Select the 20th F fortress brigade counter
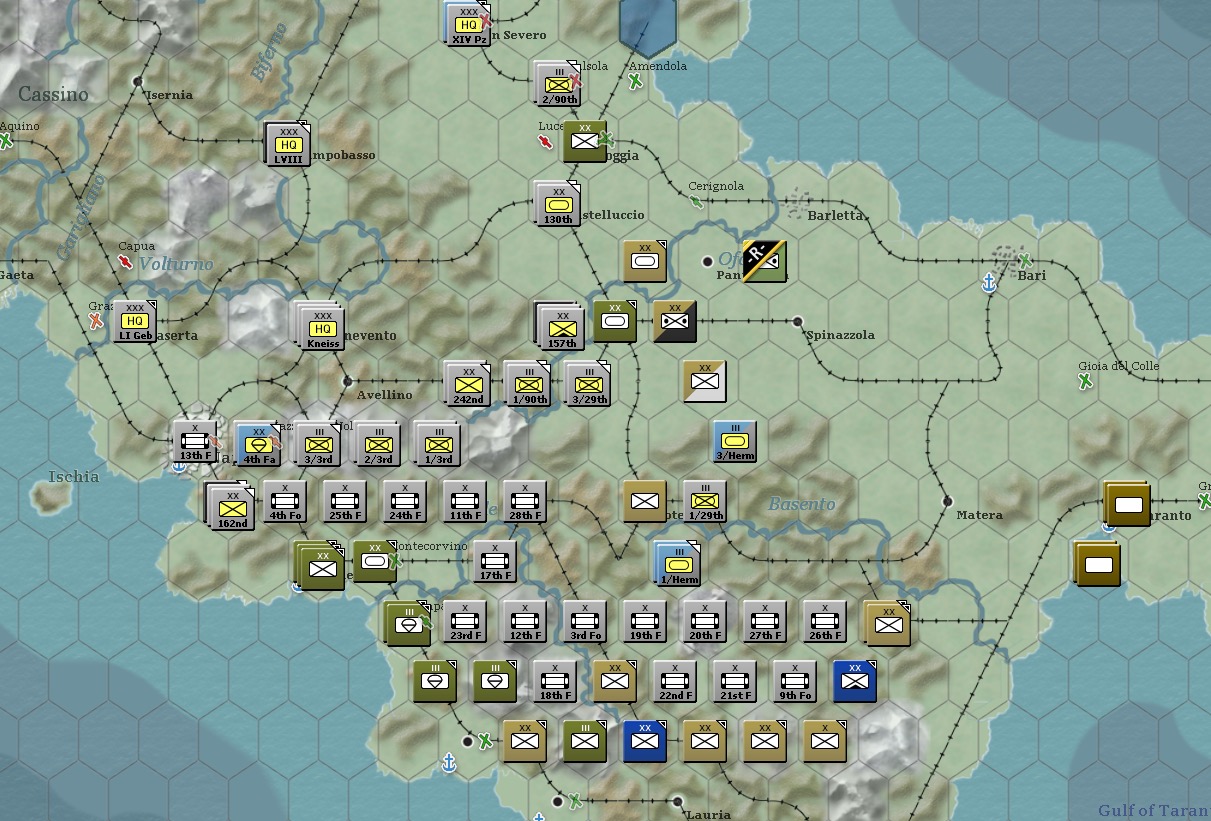Screen dimensions: 1211x821 click(x=706, y=622)
